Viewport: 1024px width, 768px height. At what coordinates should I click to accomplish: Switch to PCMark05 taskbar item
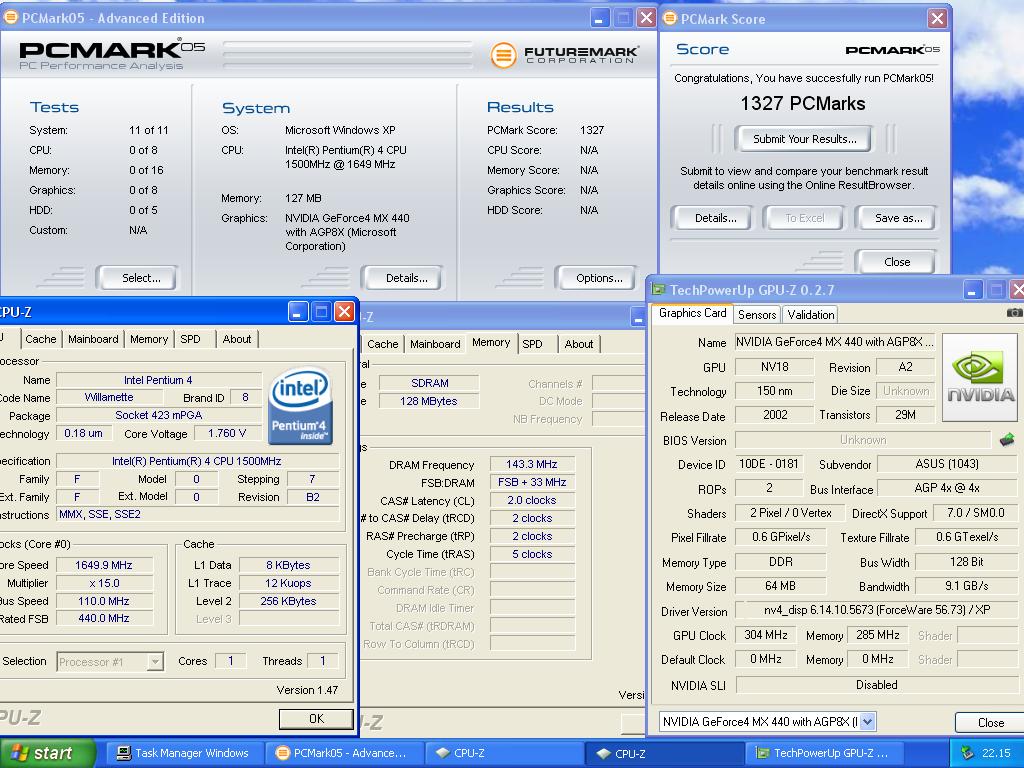(x=344, y=753)
